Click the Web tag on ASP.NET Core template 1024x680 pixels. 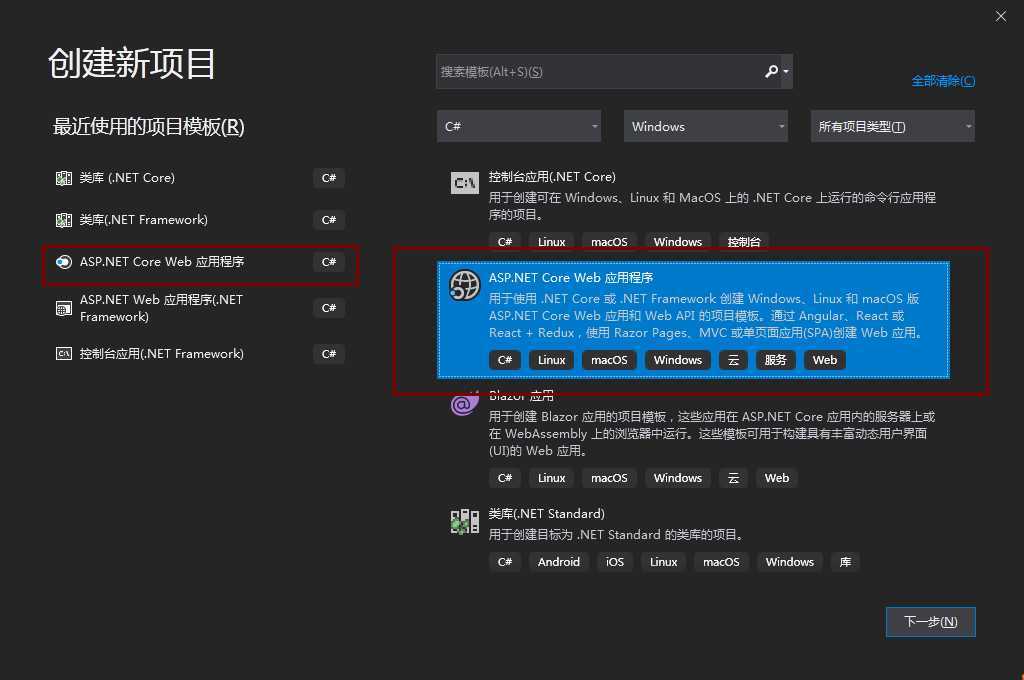825,360
